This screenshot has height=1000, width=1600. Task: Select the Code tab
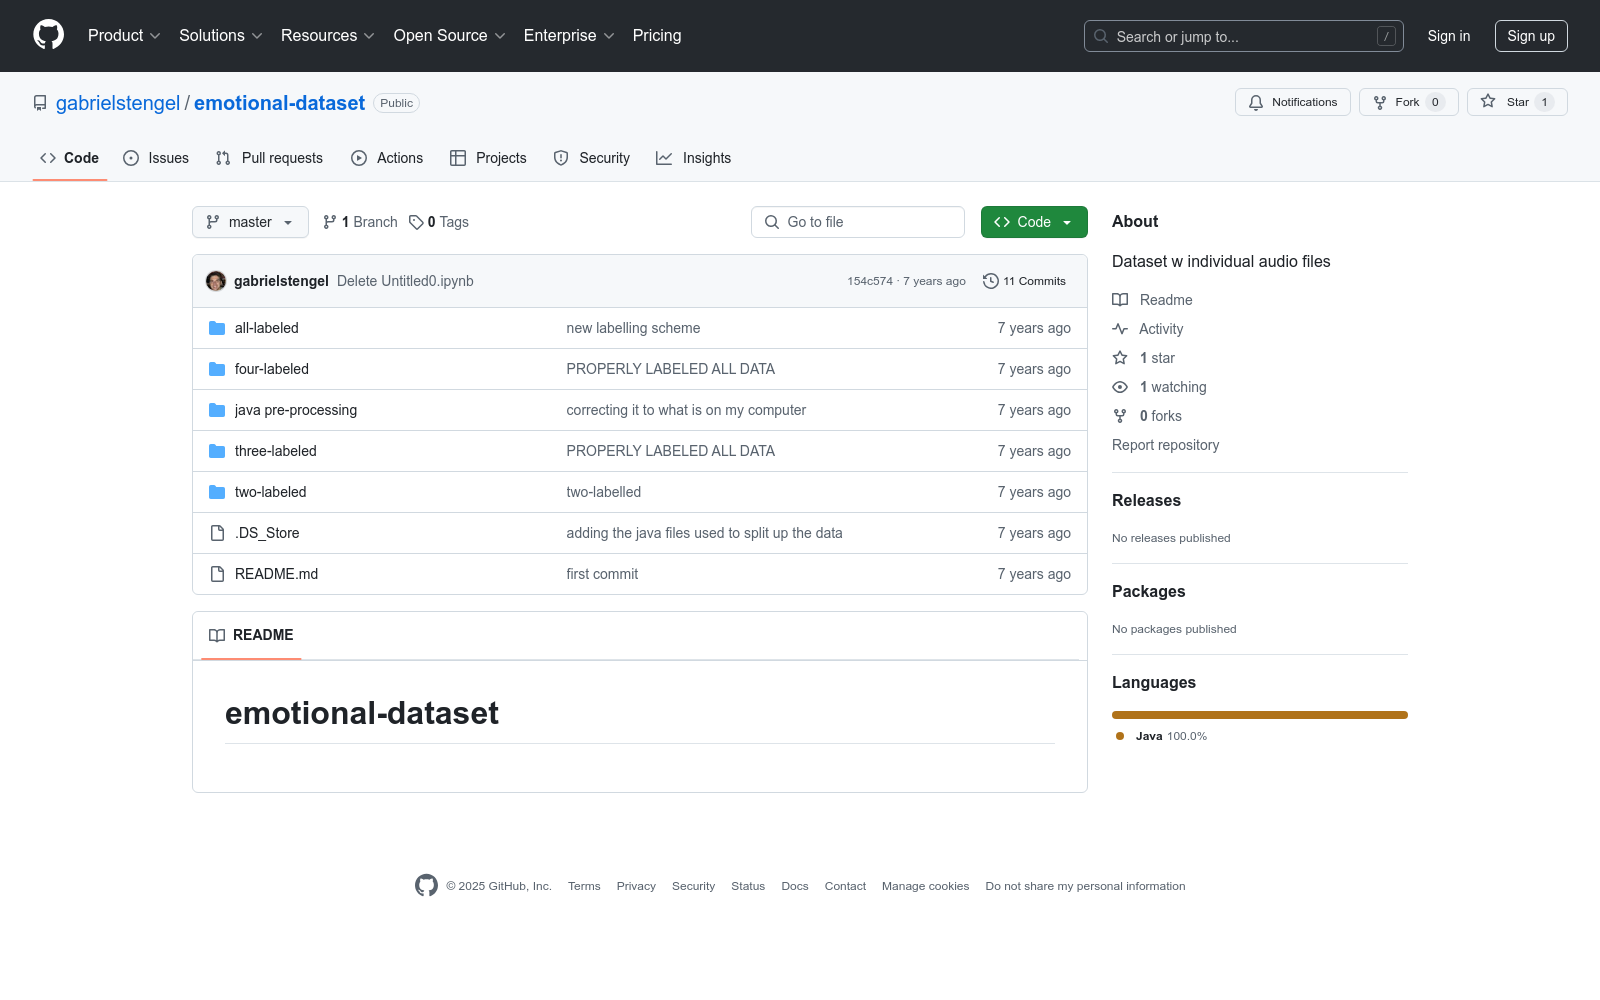pos(70,158)
